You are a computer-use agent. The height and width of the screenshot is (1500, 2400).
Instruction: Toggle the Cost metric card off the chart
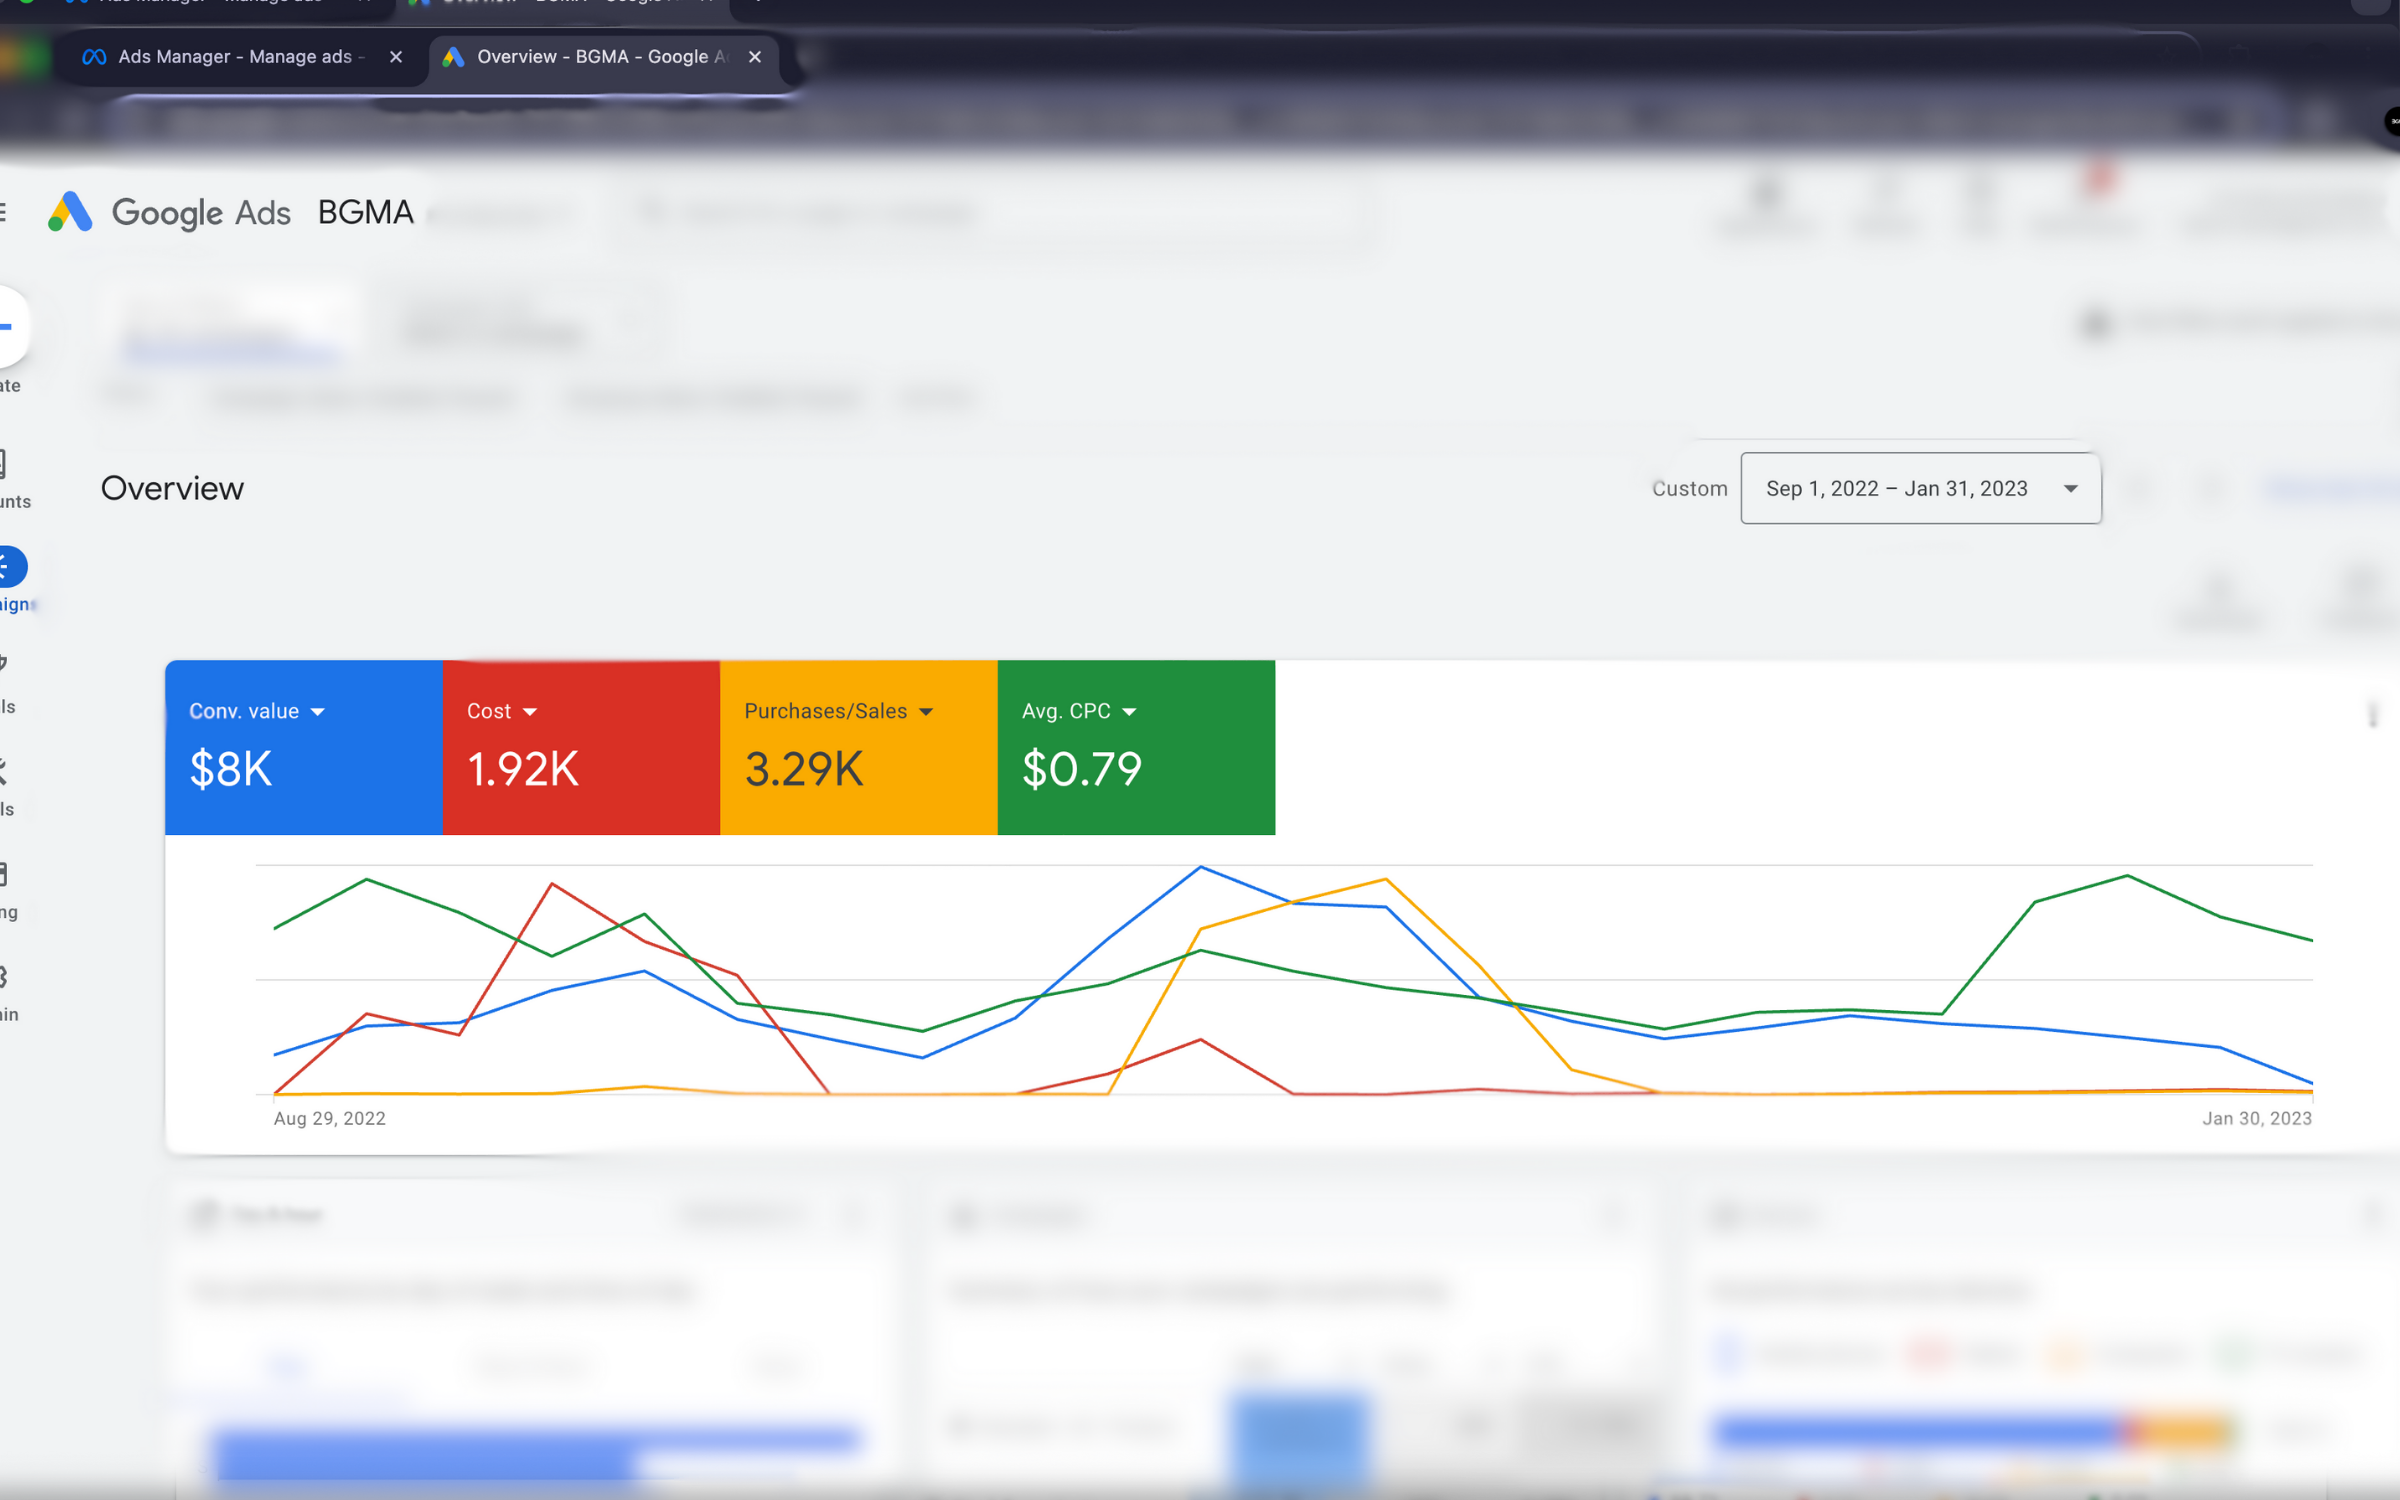point(580,748)
